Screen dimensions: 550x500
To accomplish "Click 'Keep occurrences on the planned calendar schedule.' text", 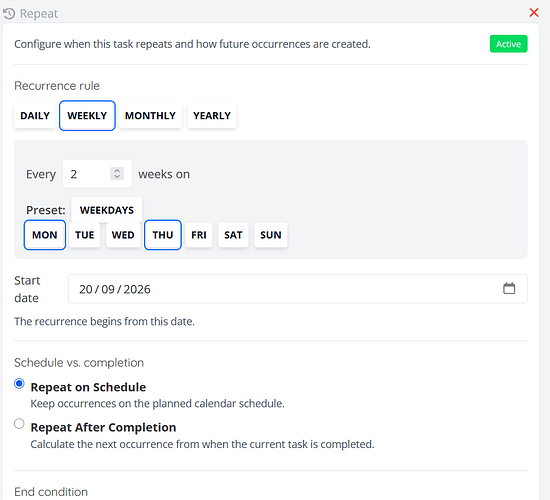I will point(157,404).
